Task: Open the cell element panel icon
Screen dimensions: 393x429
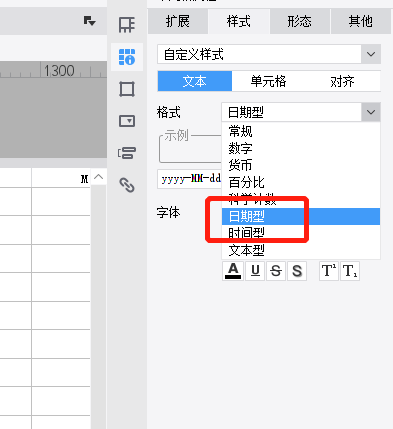Action: (x=127, y=25)
